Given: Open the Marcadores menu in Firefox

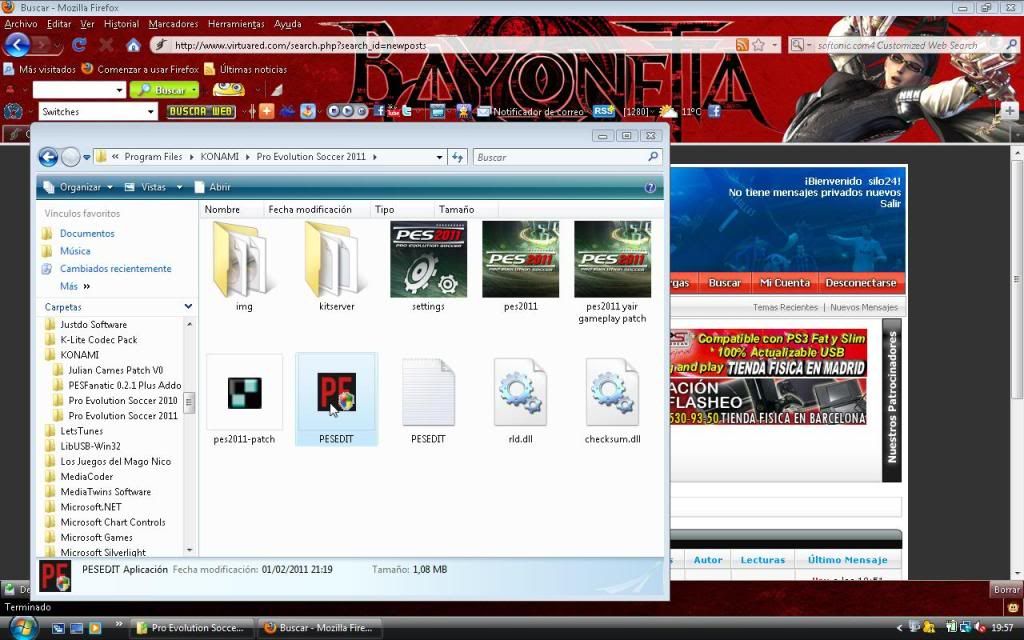Looking at the screenshot, I should click(x=173, y=24).
